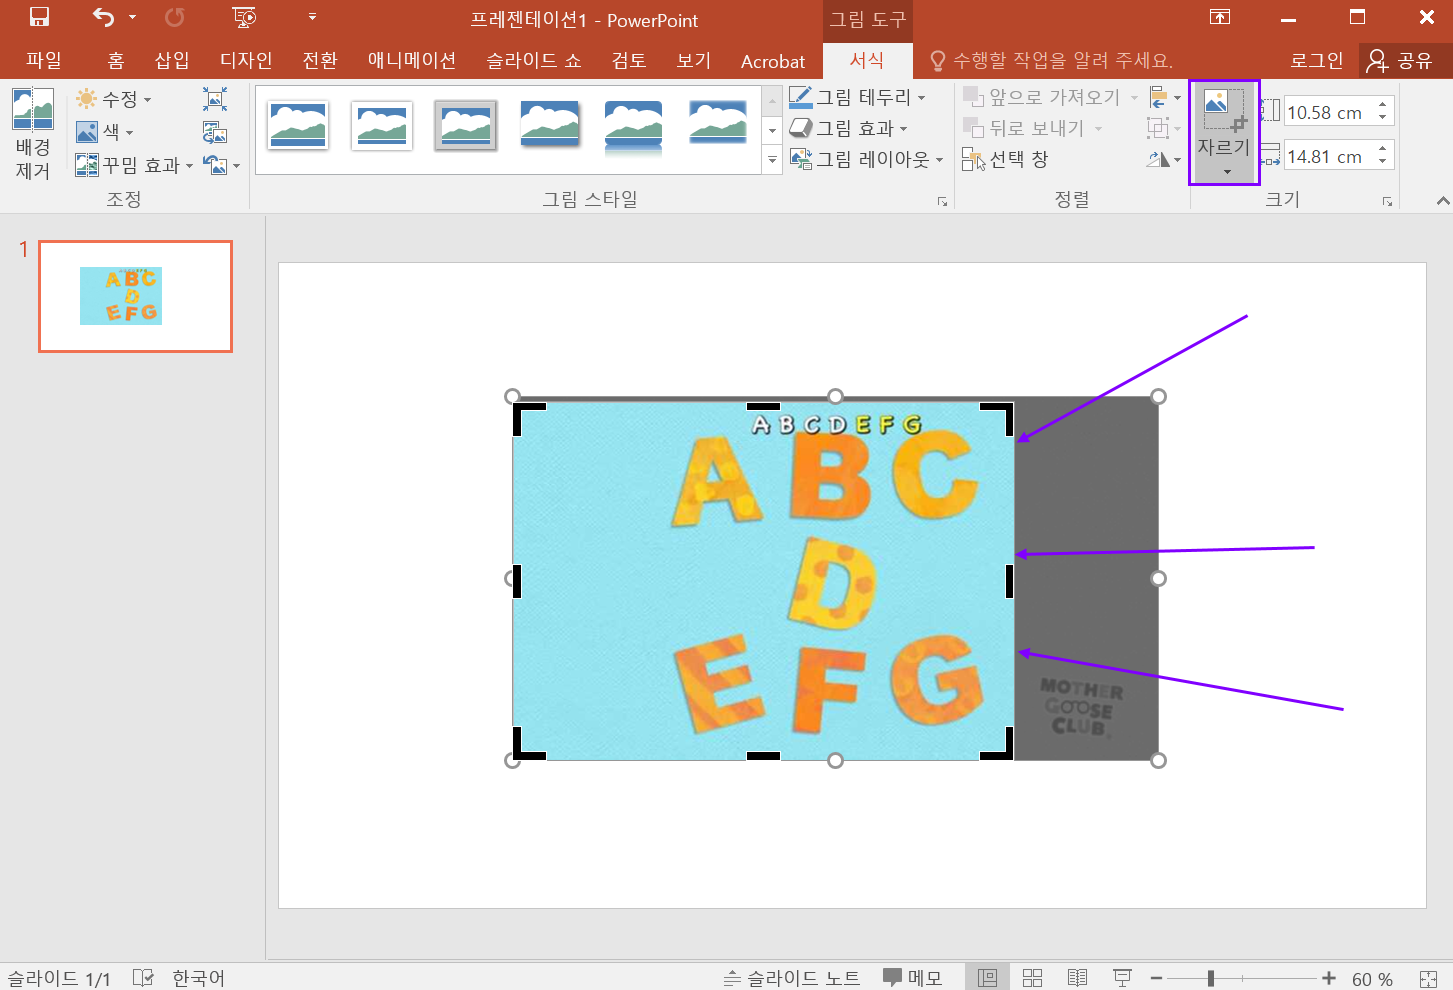Viewport: 1453px width, 990px height.
Task: Open the Customize Quick Access Toolbar dropdown
Action: (x=312, y=17)
